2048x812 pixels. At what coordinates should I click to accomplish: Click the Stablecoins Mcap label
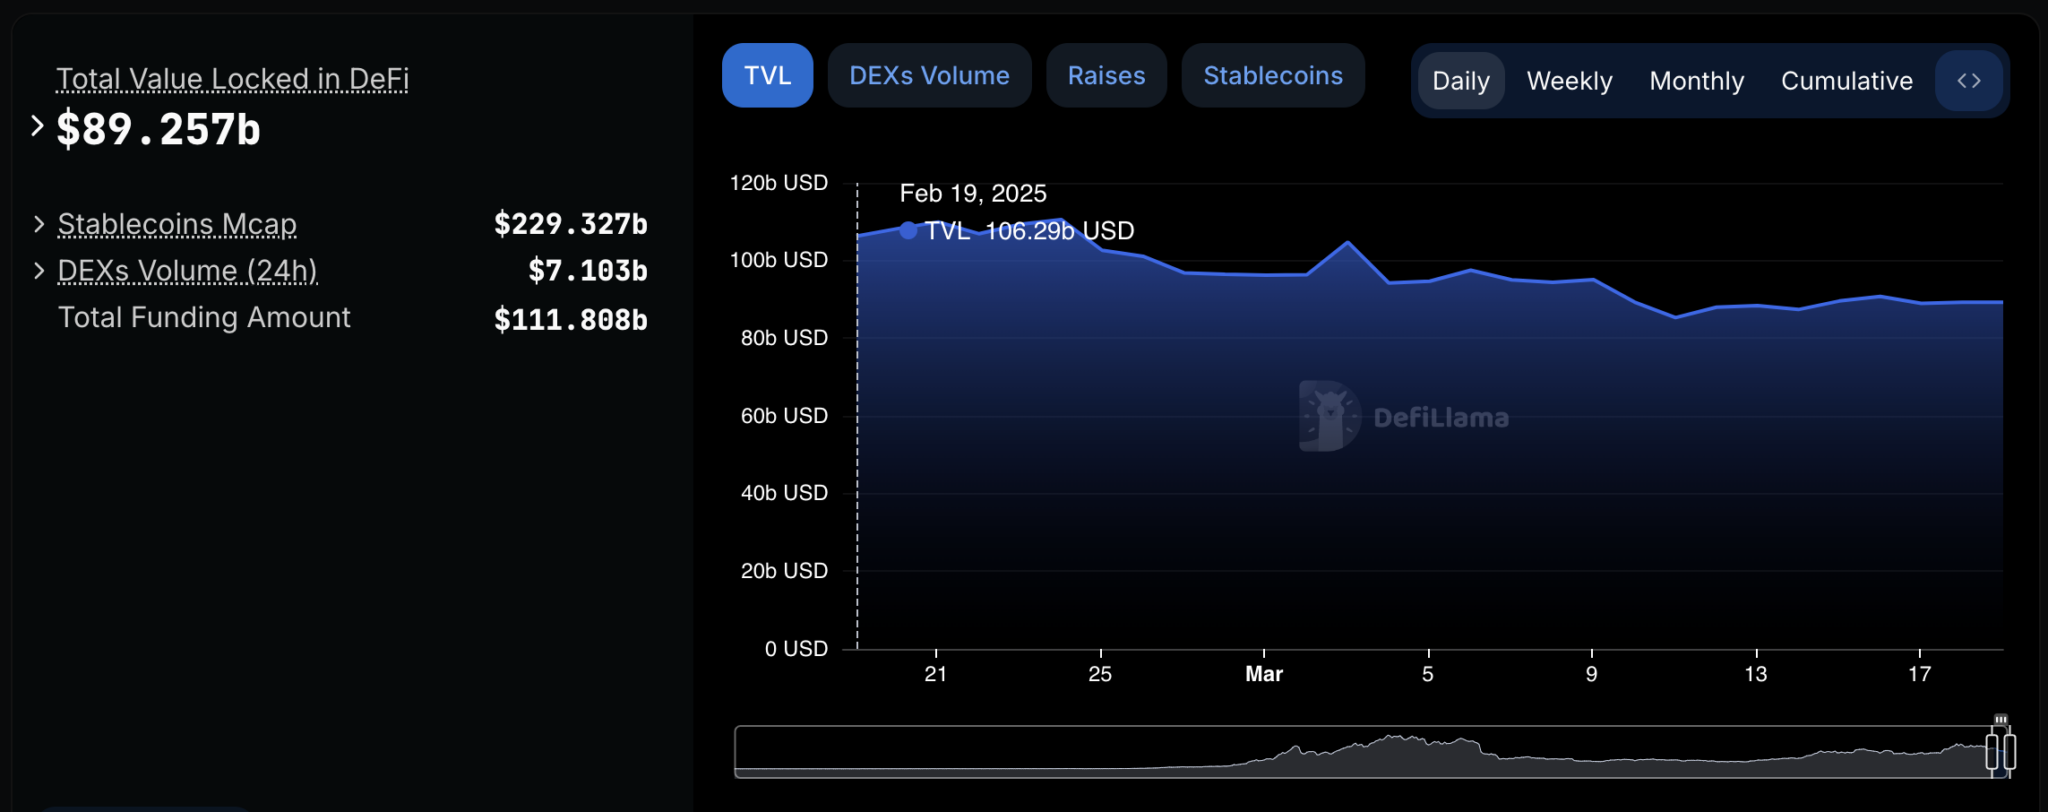[177, 224]
